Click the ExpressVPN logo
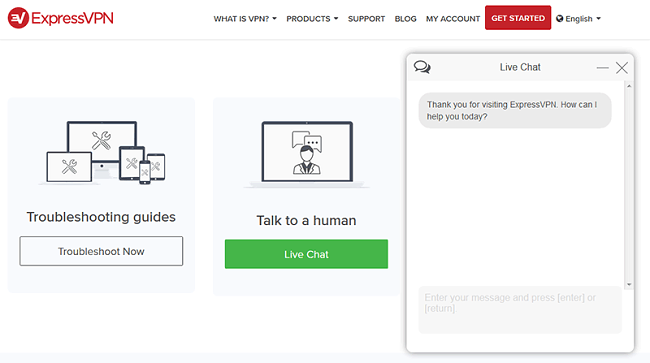Image resolution: width=650 pixels, height=363 pixels. pos(61,18)
